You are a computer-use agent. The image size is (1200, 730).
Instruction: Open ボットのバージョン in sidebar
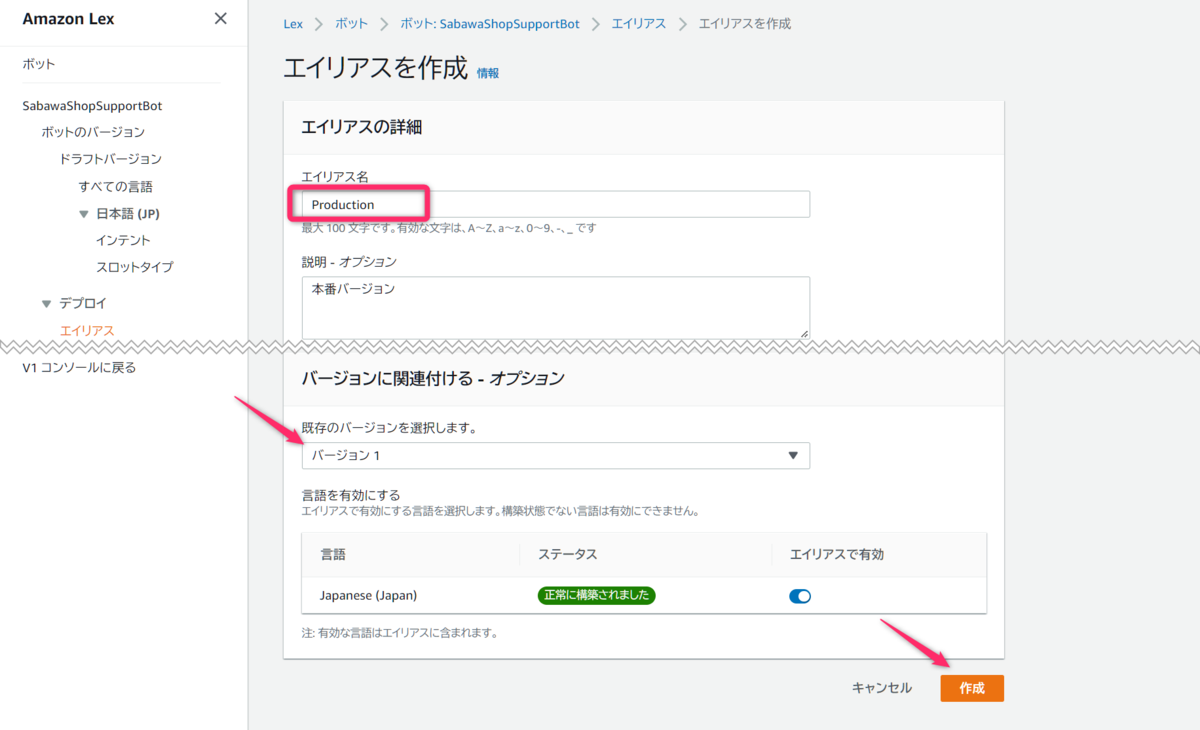tap(93, 132)
